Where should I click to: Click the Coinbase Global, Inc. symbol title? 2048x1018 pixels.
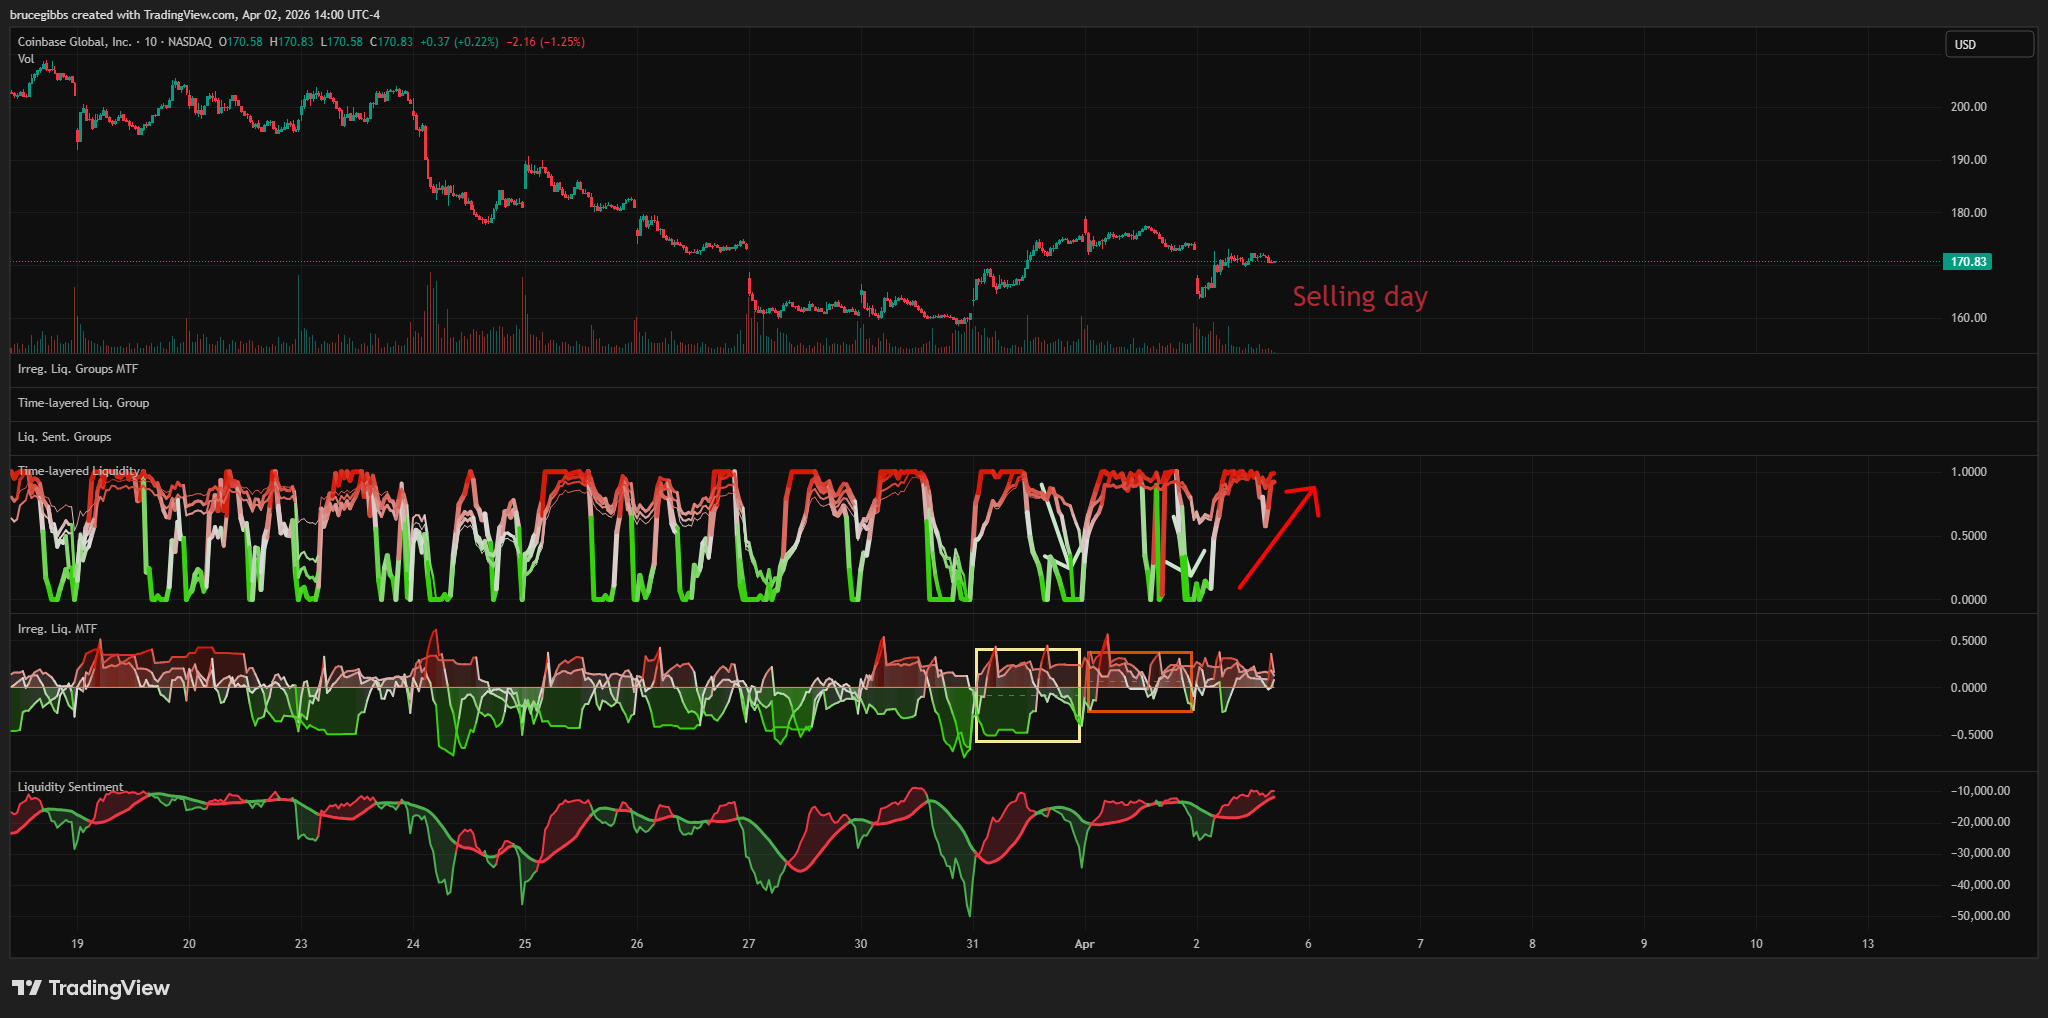click(x=74, y=42)
